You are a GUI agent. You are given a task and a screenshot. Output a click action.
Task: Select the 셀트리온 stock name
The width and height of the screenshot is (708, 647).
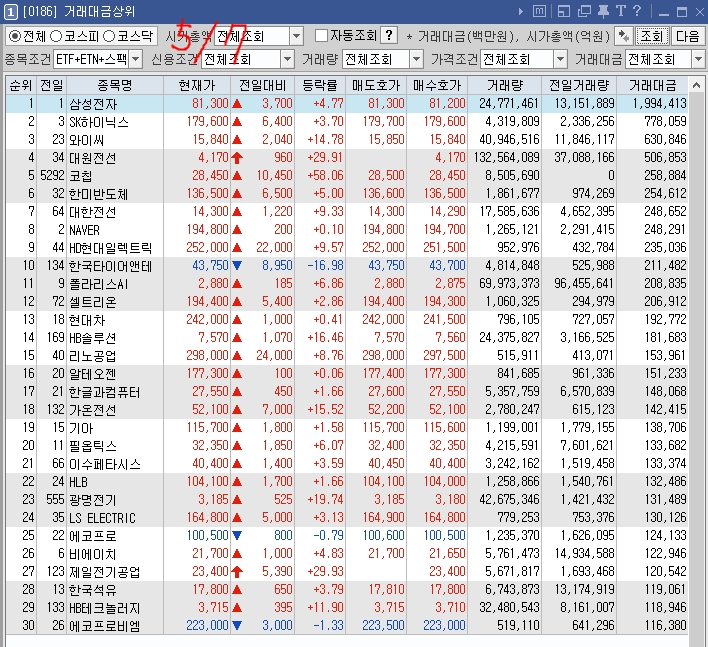[93, 302]
